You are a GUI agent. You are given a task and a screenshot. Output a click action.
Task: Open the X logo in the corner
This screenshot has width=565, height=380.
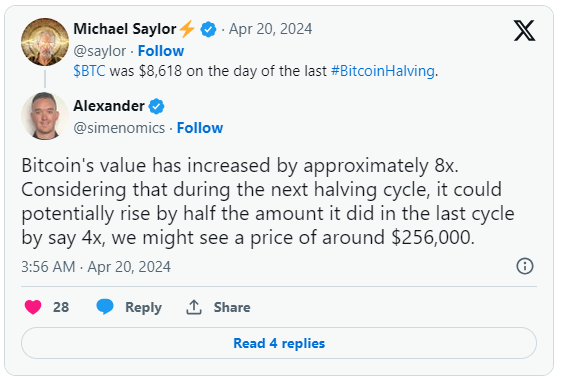524,31
